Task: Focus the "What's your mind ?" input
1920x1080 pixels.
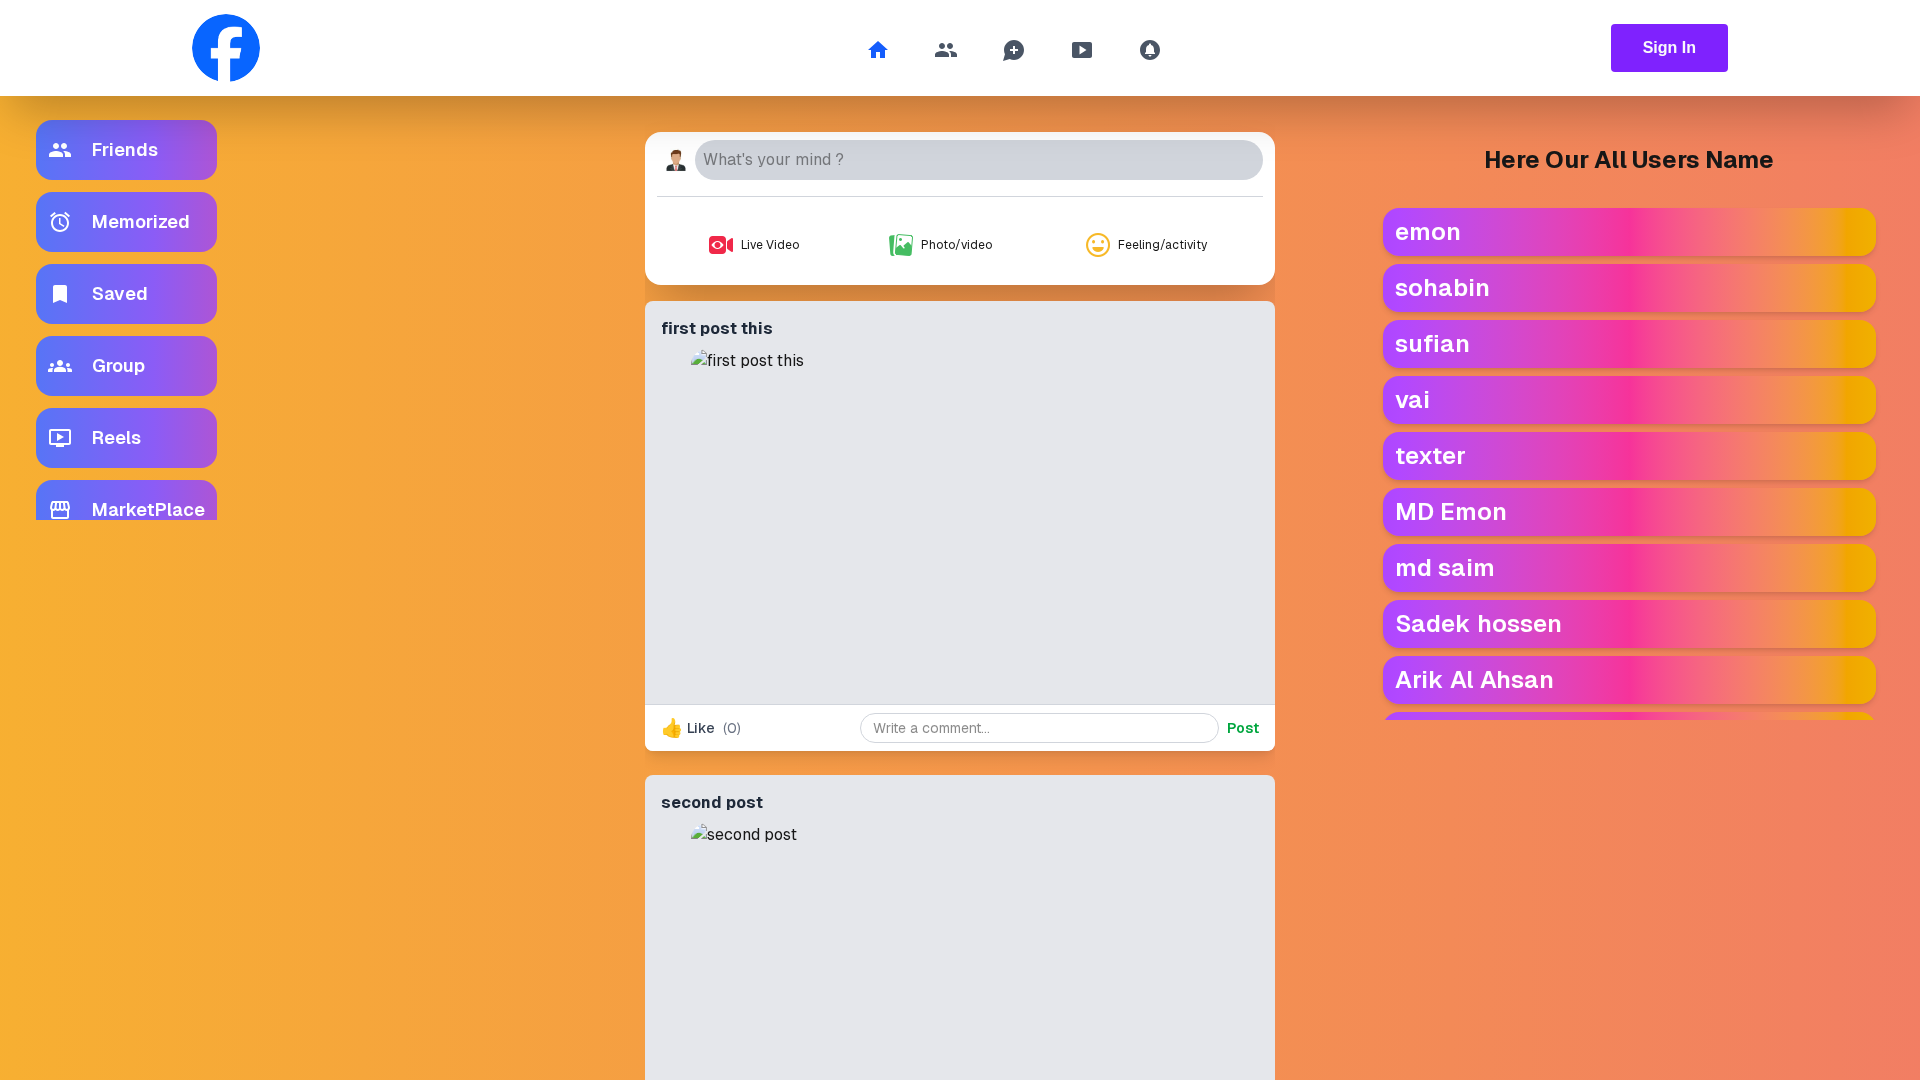Action: pyautogui.click(x=979, y=160)
